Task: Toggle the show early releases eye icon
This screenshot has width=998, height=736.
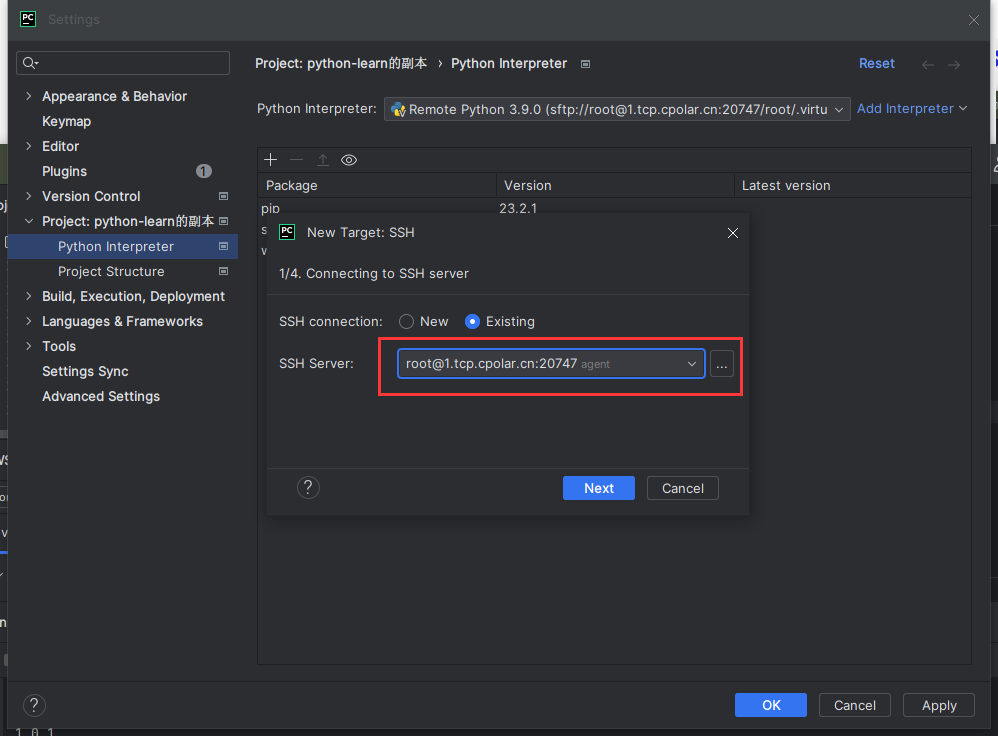Action: coord(349,160)
